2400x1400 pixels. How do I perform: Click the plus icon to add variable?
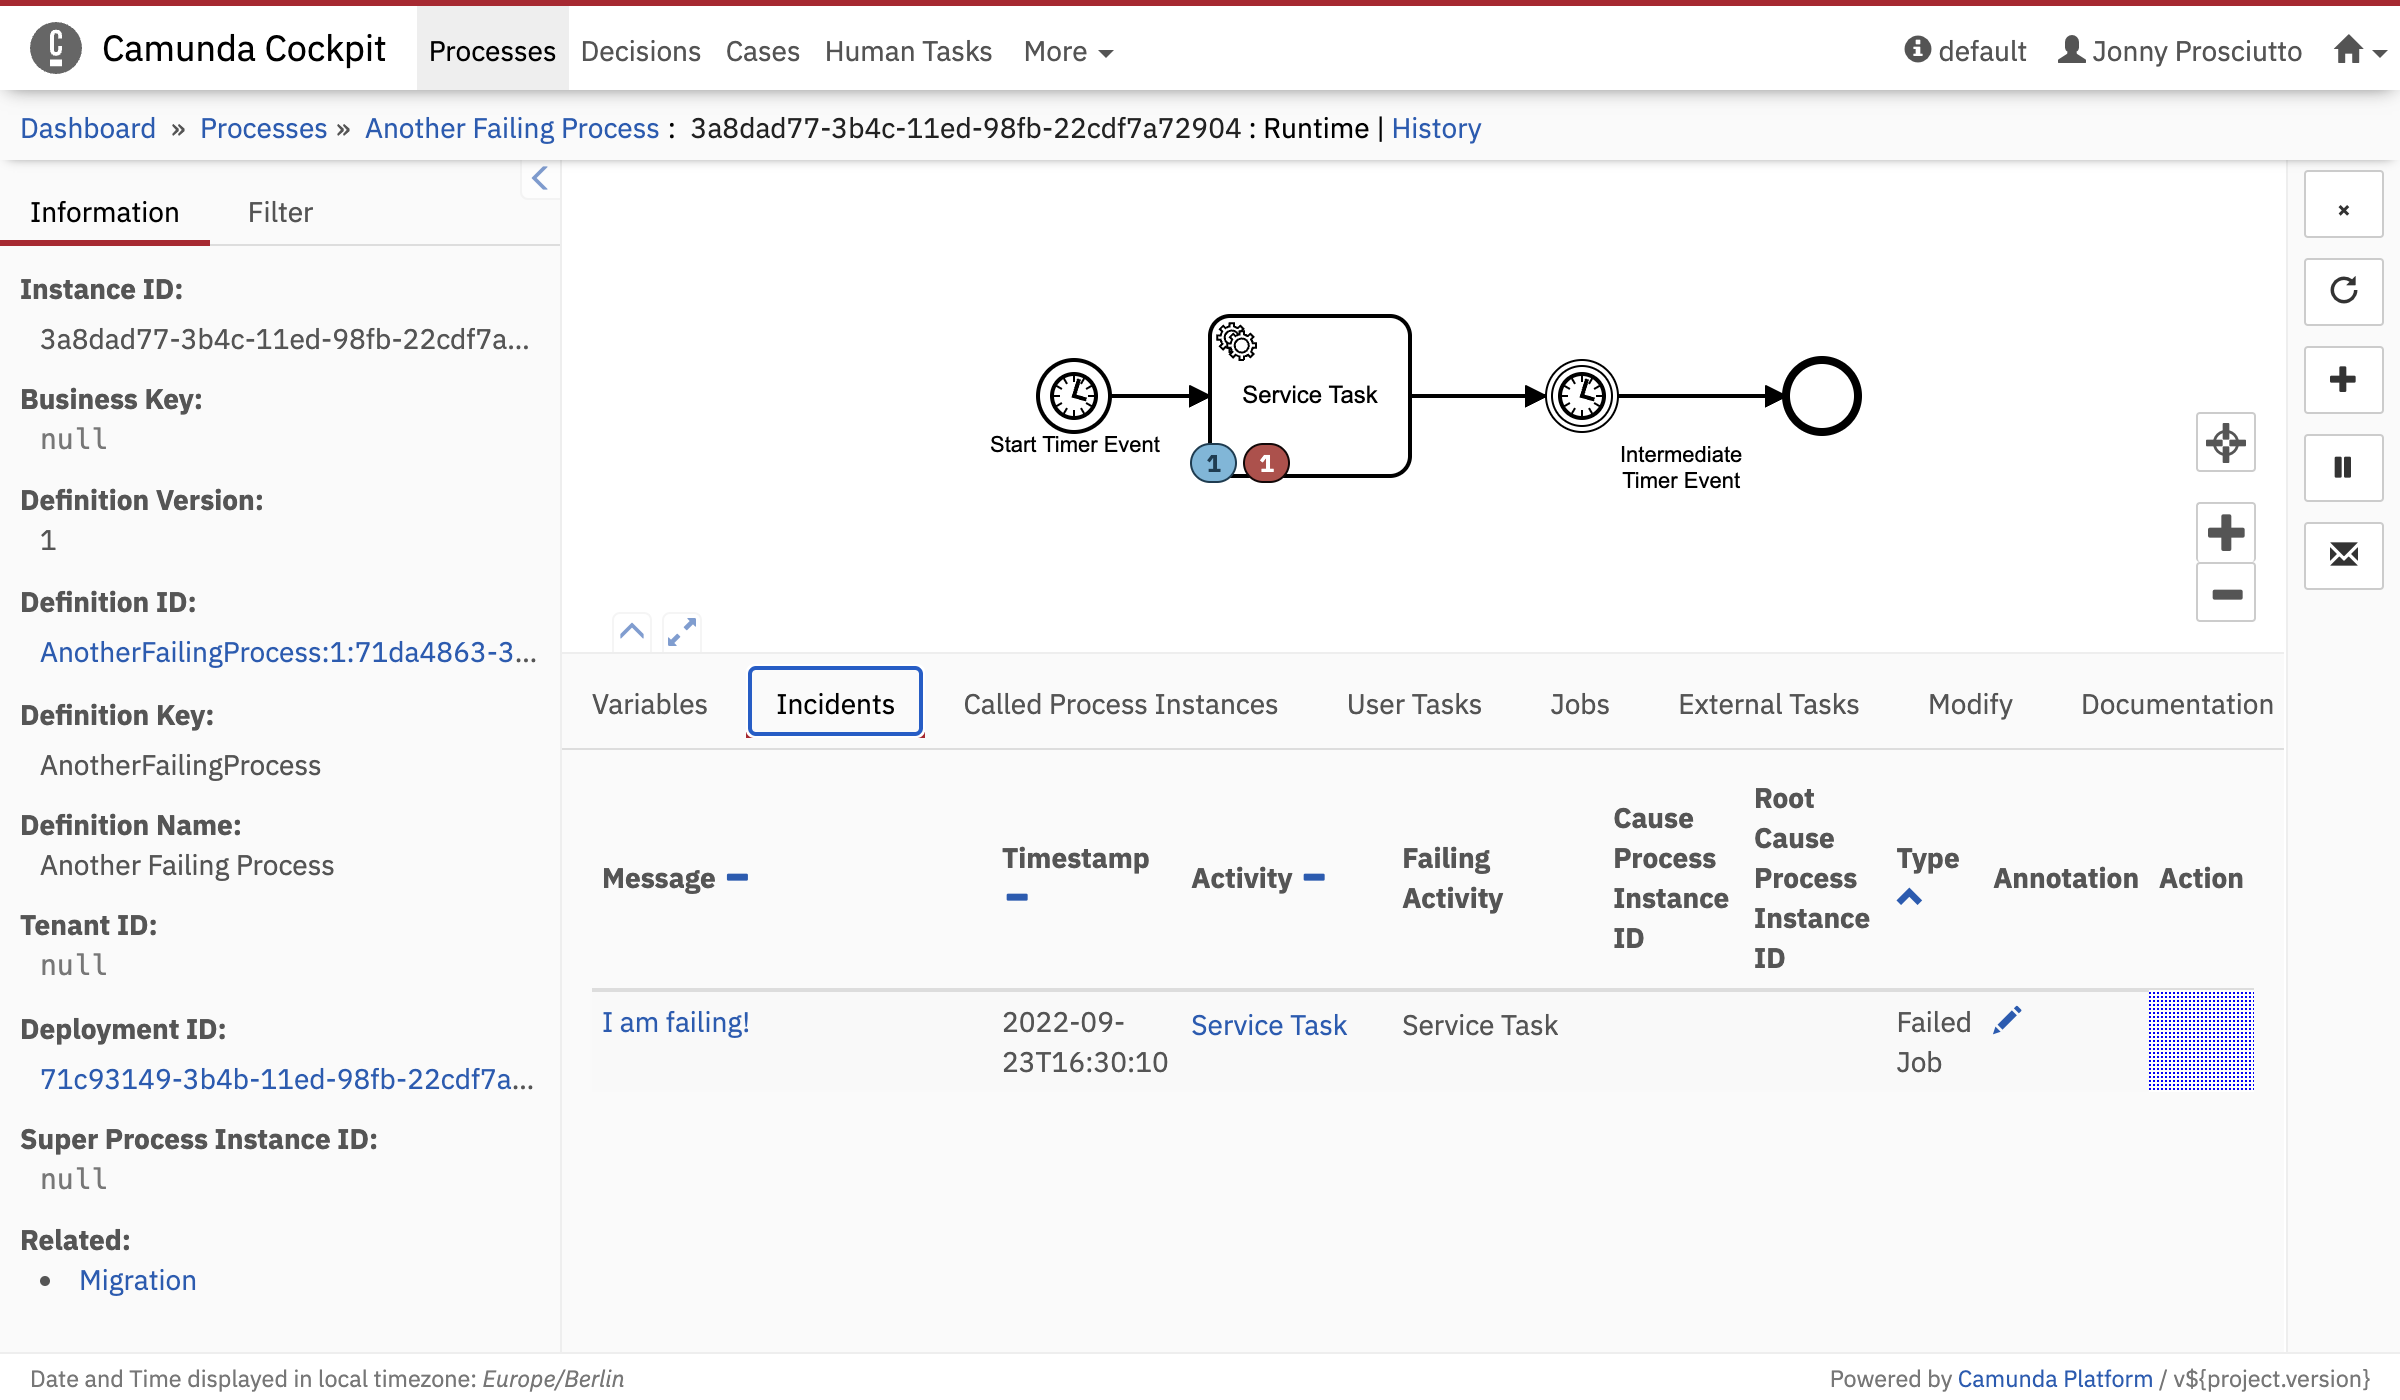[x=2344, y=379]
